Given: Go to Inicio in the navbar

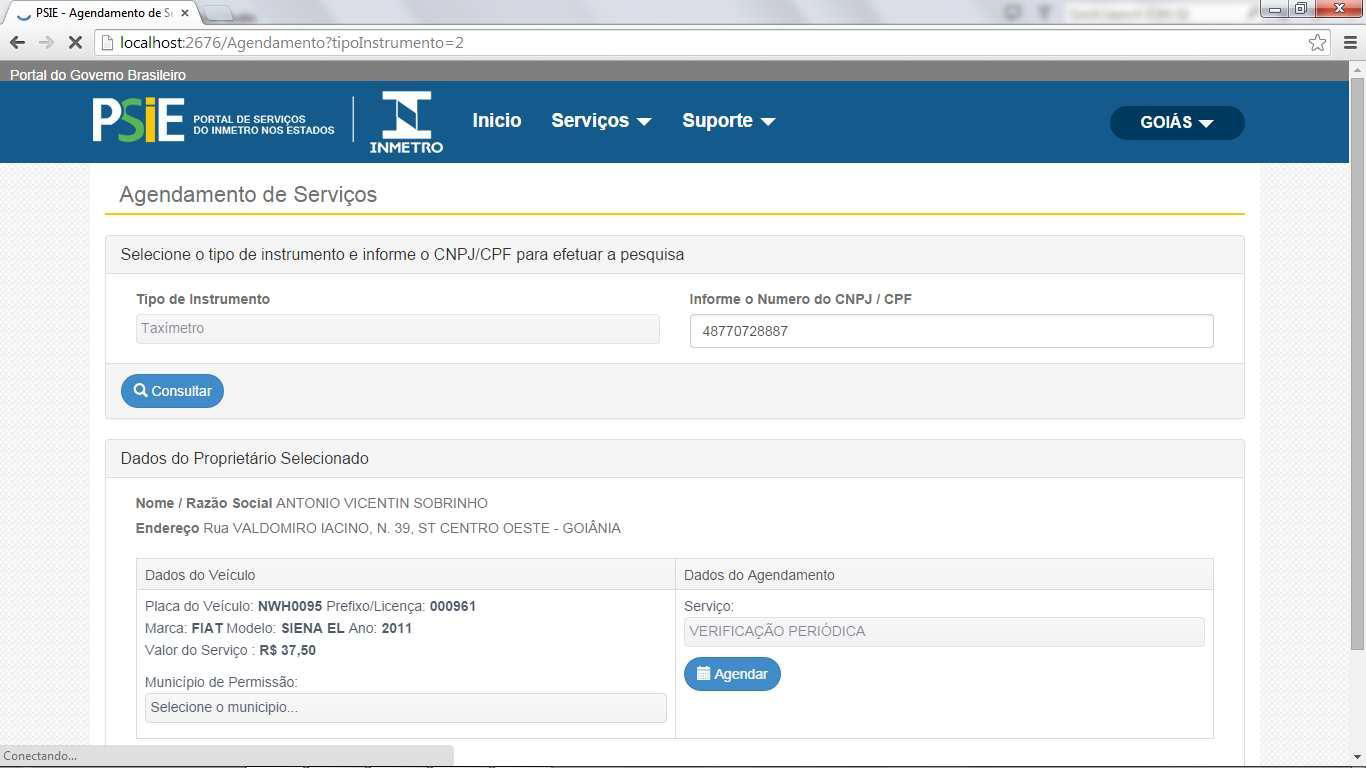Looking at the screenshot, I should click(x=497, y=120).
